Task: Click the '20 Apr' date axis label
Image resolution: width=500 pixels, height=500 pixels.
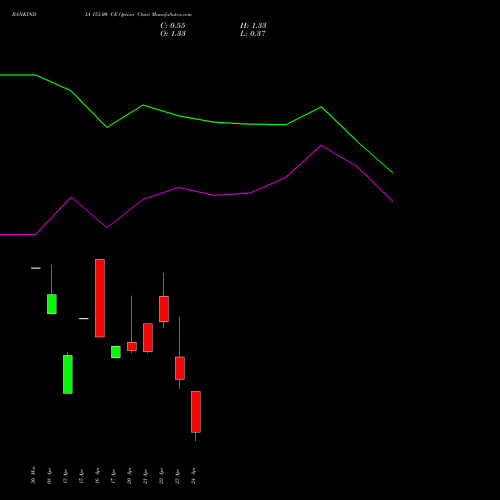Action: point(129,476)
